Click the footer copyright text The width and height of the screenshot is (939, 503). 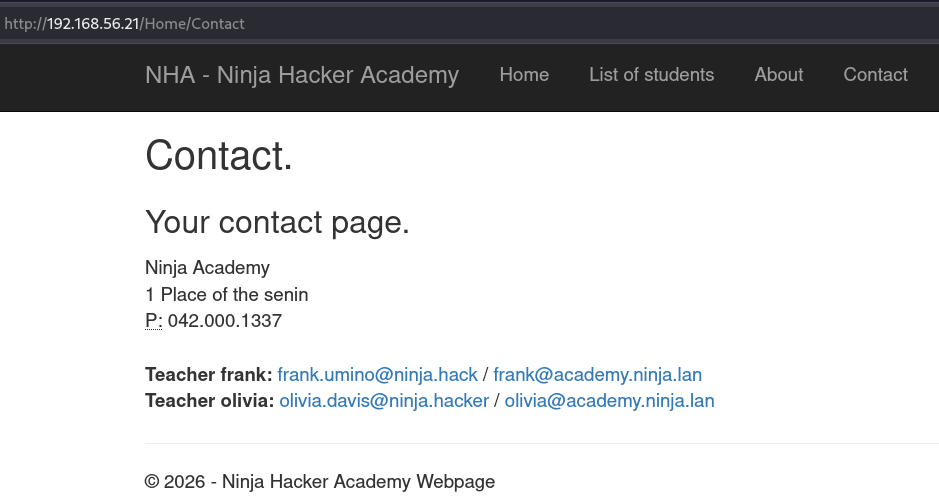click(x=319, y=481)
